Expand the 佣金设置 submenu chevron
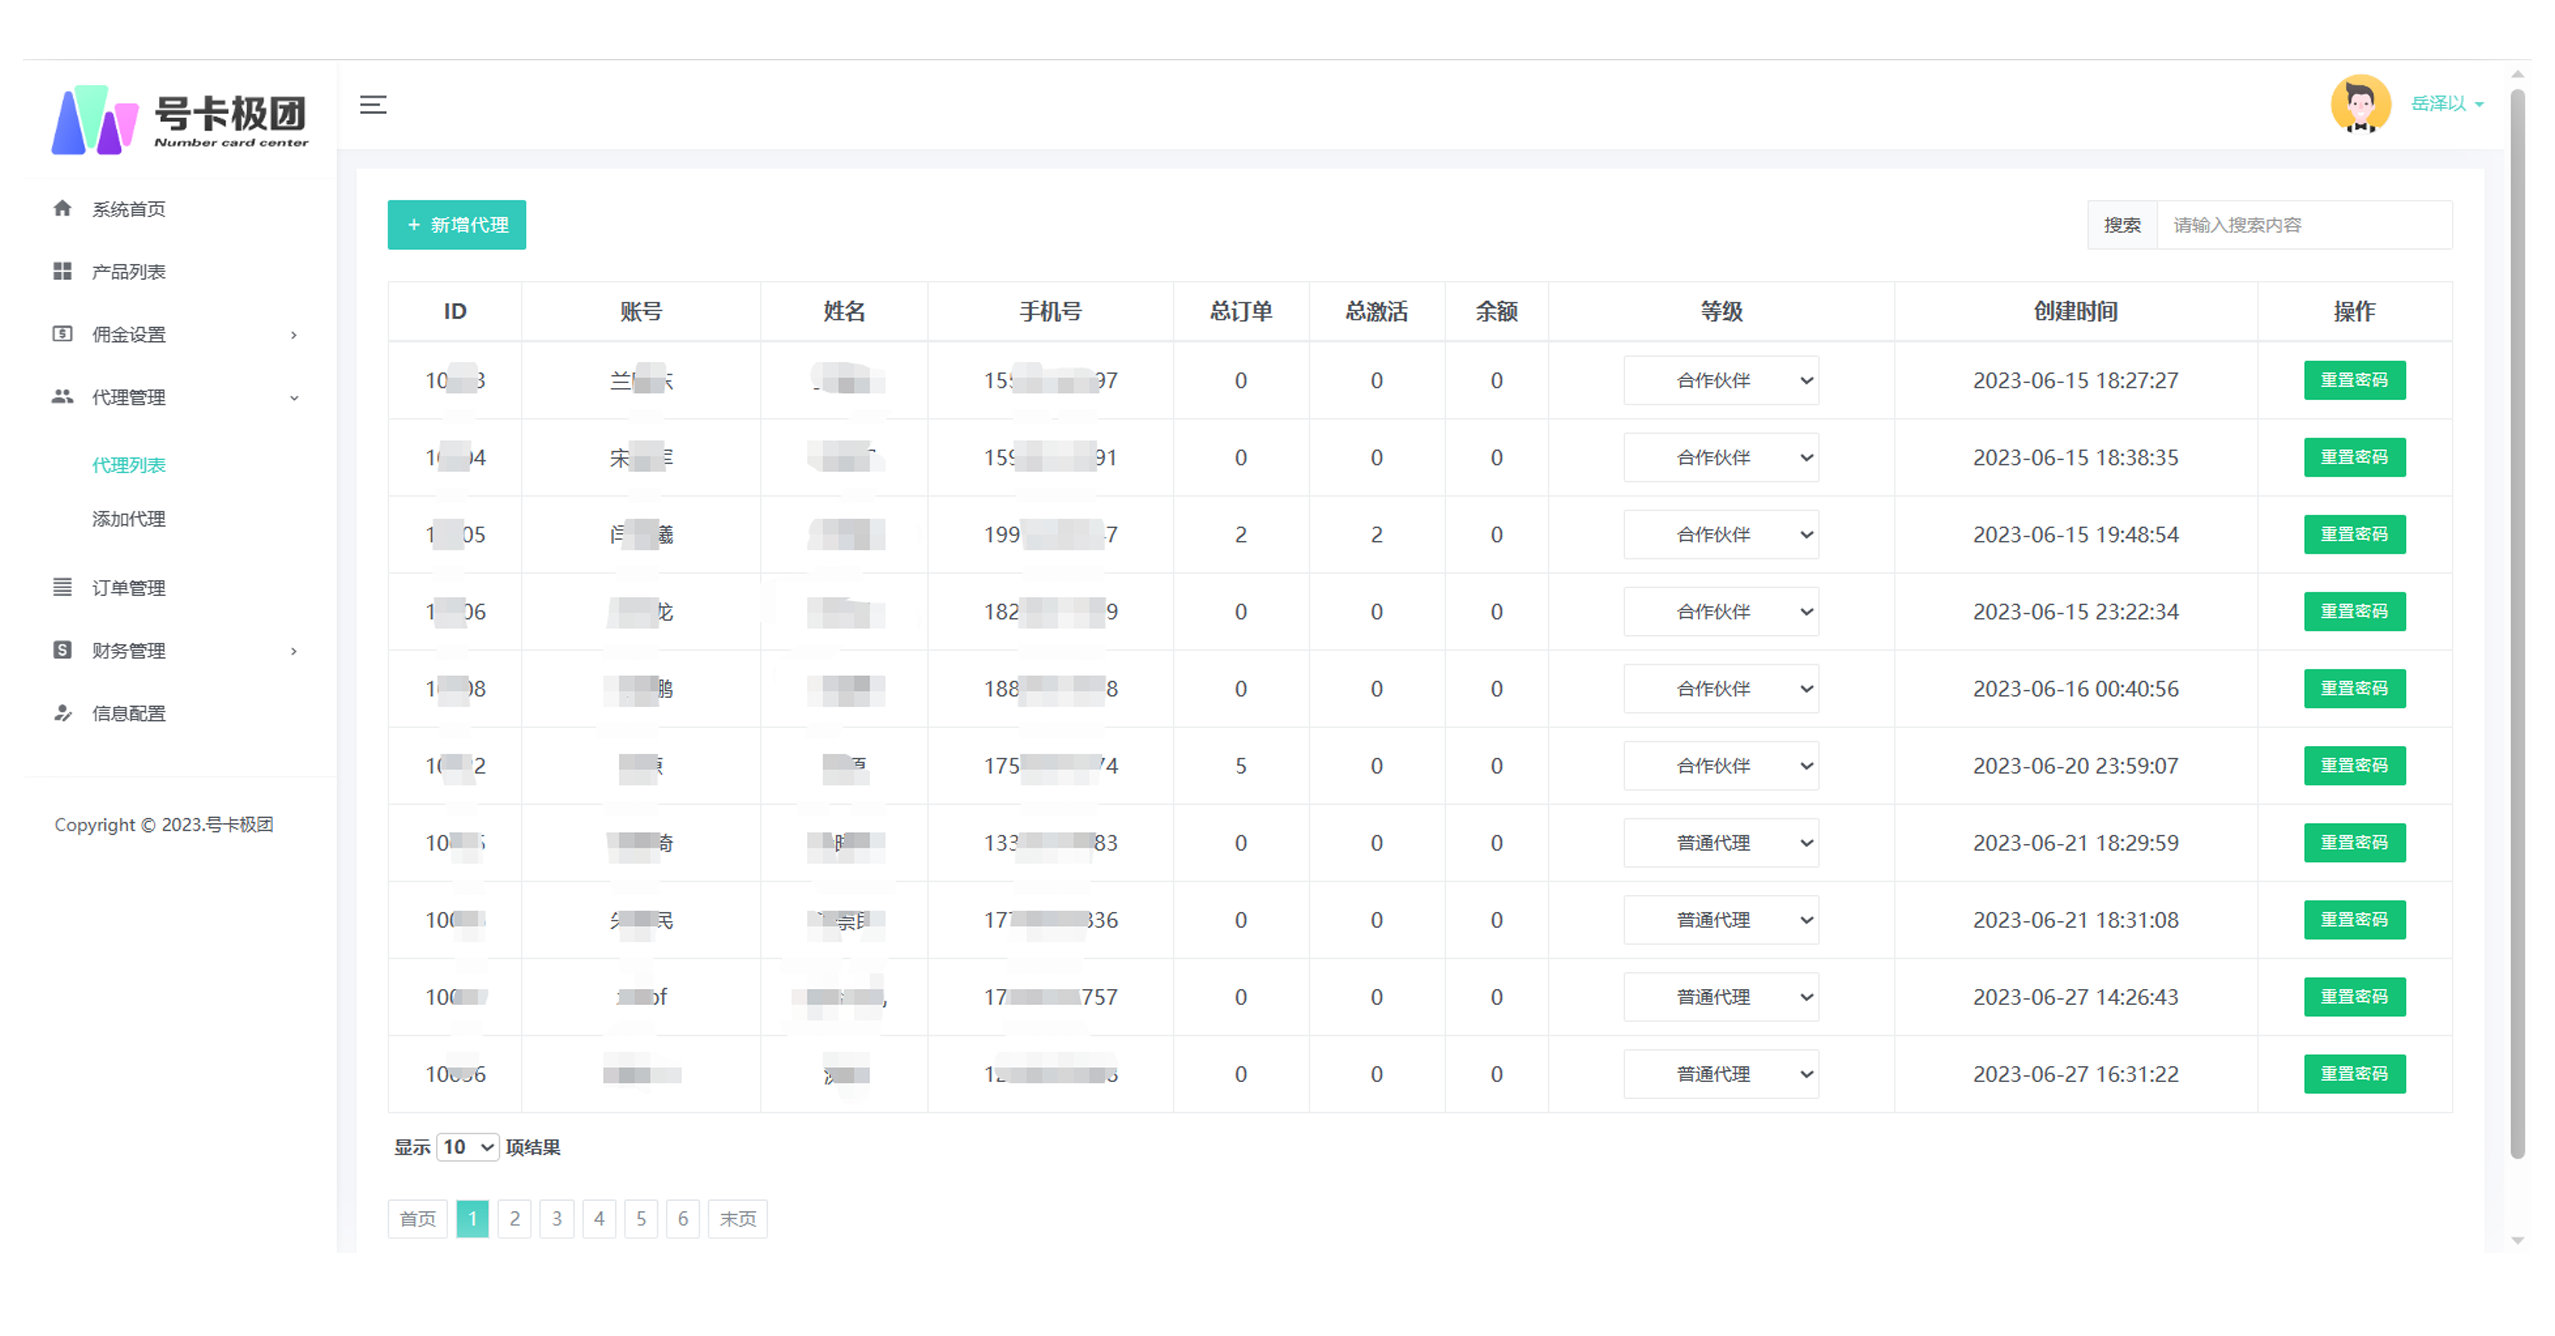Viewport: 2555px width, 1336px height. click(294, 335)
